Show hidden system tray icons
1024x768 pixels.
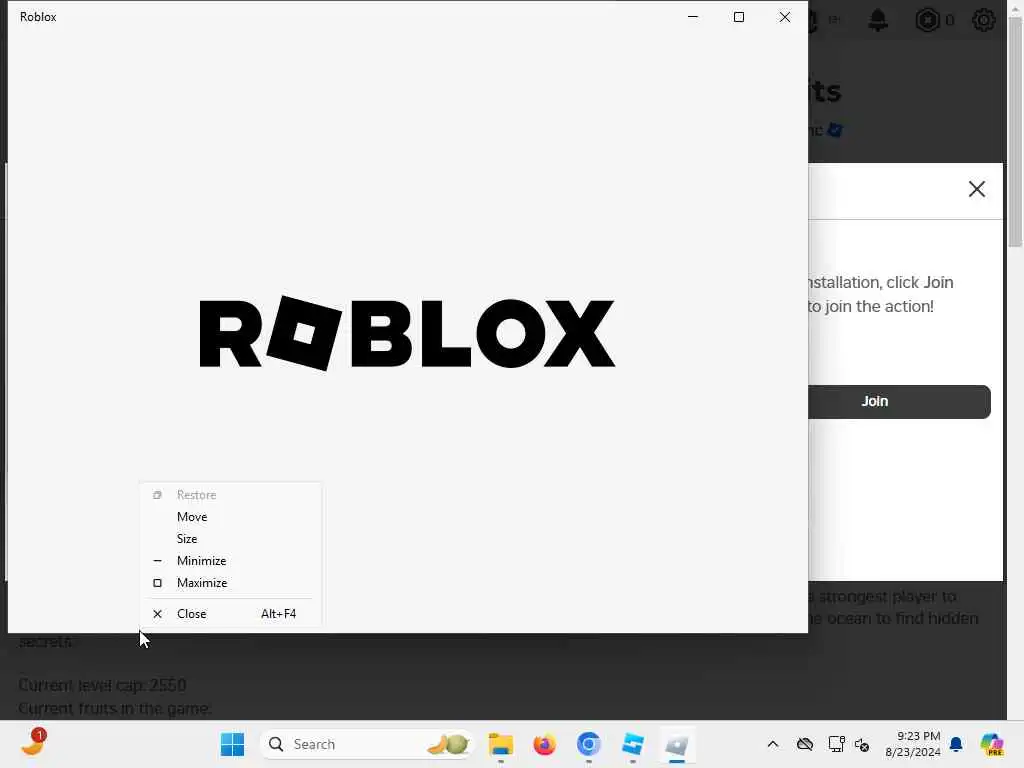point(773,744)
